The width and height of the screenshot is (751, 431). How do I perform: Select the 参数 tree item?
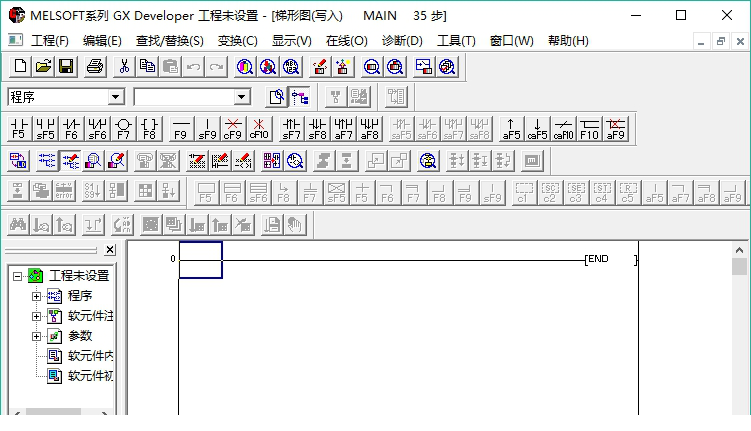(80, 336)
